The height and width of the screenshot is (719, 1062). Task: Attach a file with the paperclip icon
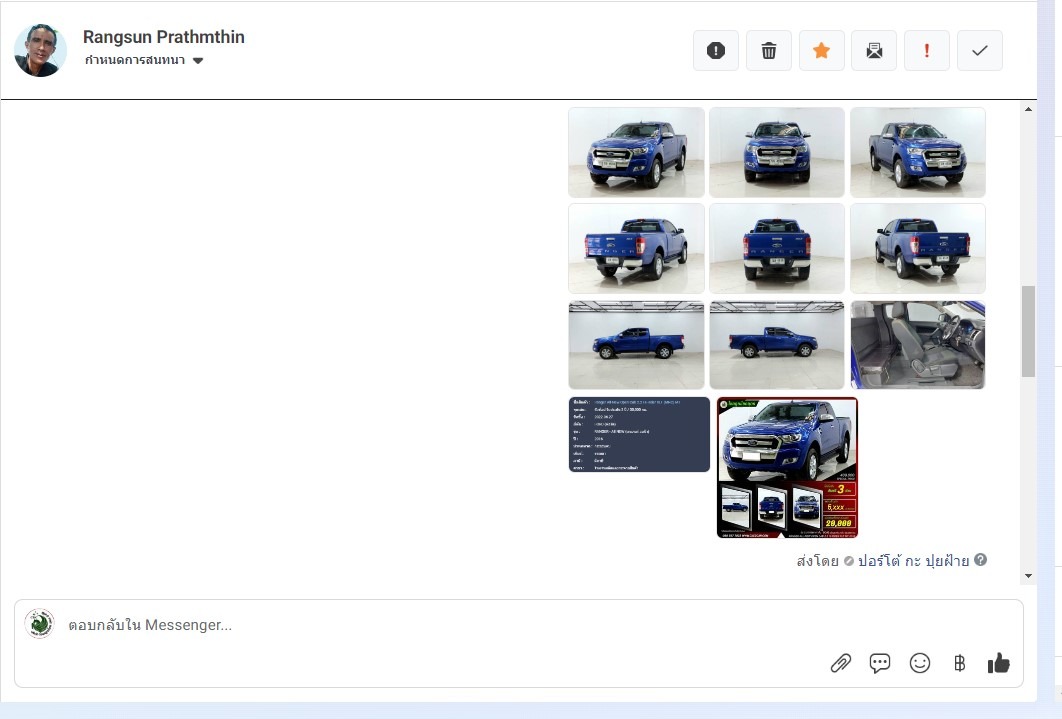[x=841, y=663]
